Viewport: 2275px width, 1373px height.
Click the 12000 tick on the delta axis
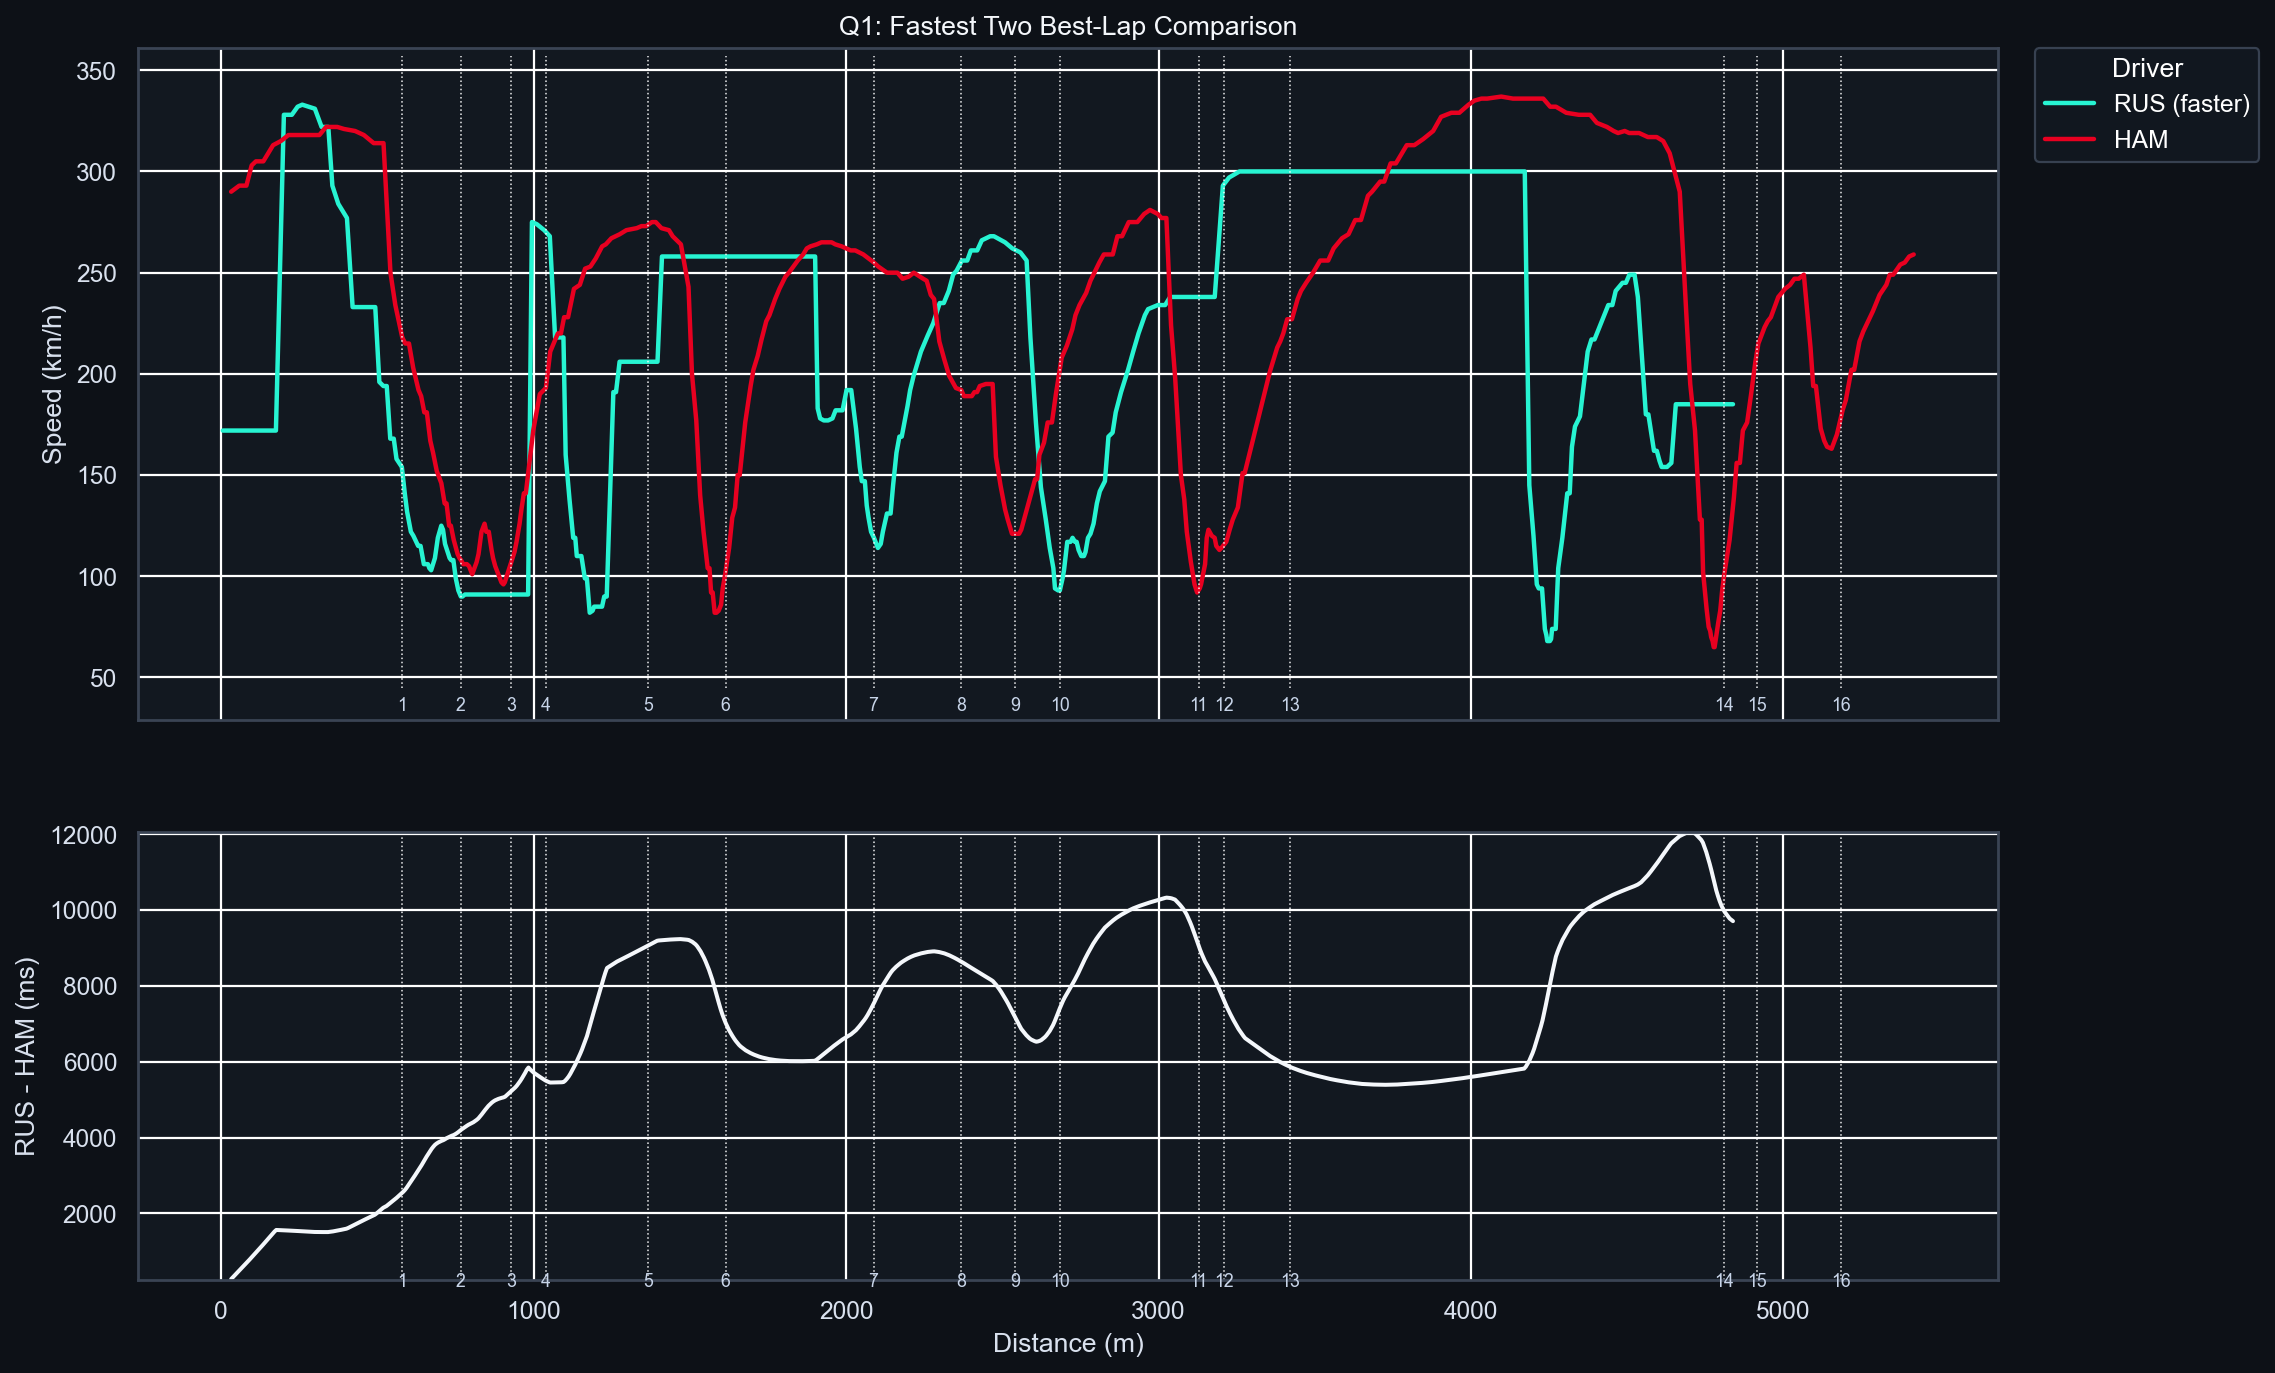pyautogui.click(x=83, y=835)
